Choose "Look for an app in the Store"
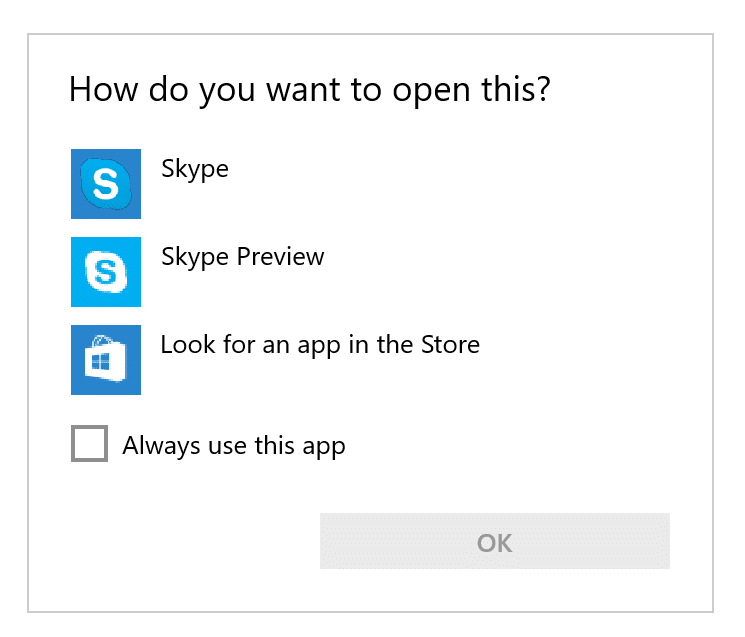The image size is (745, 637). [x=320, y=345]
